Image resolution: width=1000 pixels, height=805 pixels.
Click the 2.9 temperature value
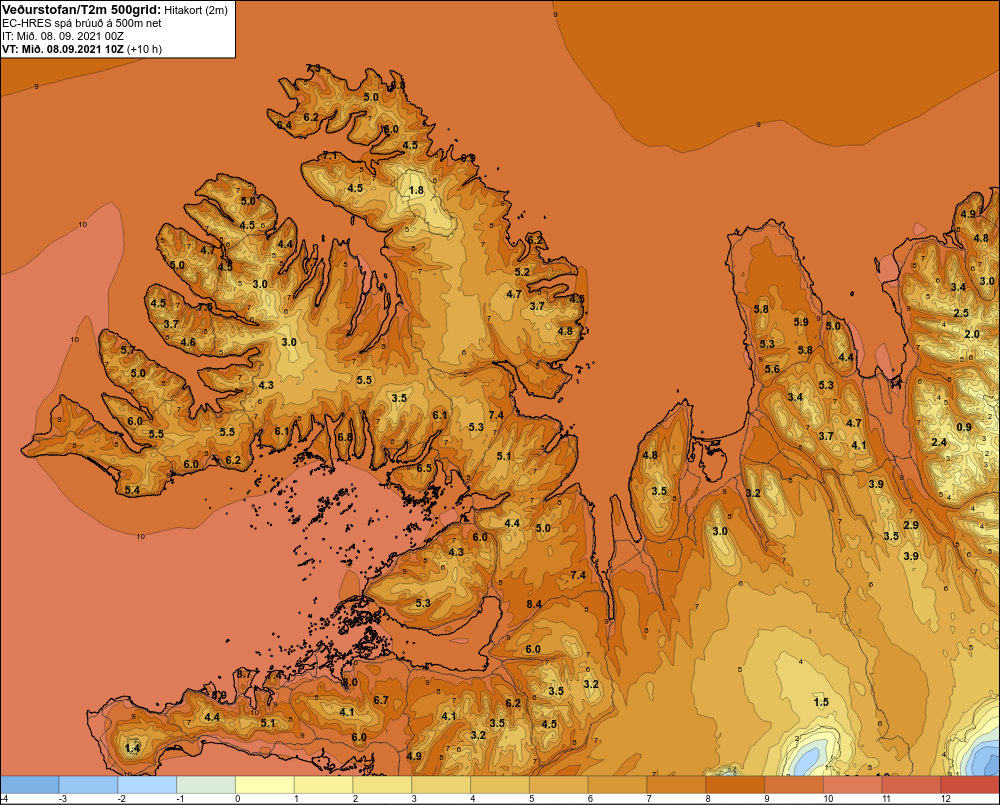coord(911,525)
